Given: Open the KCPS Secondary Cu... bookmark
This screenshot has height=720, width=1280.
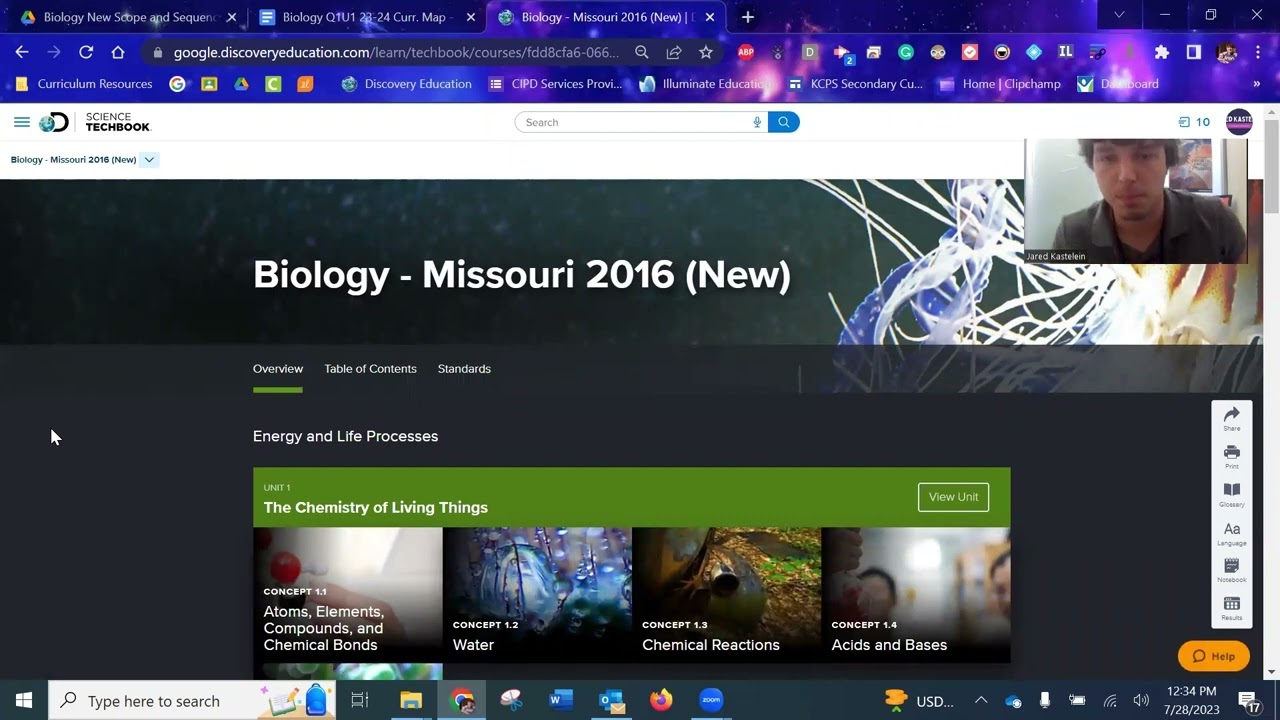Looking at the screenshot, I should point(856,84).
